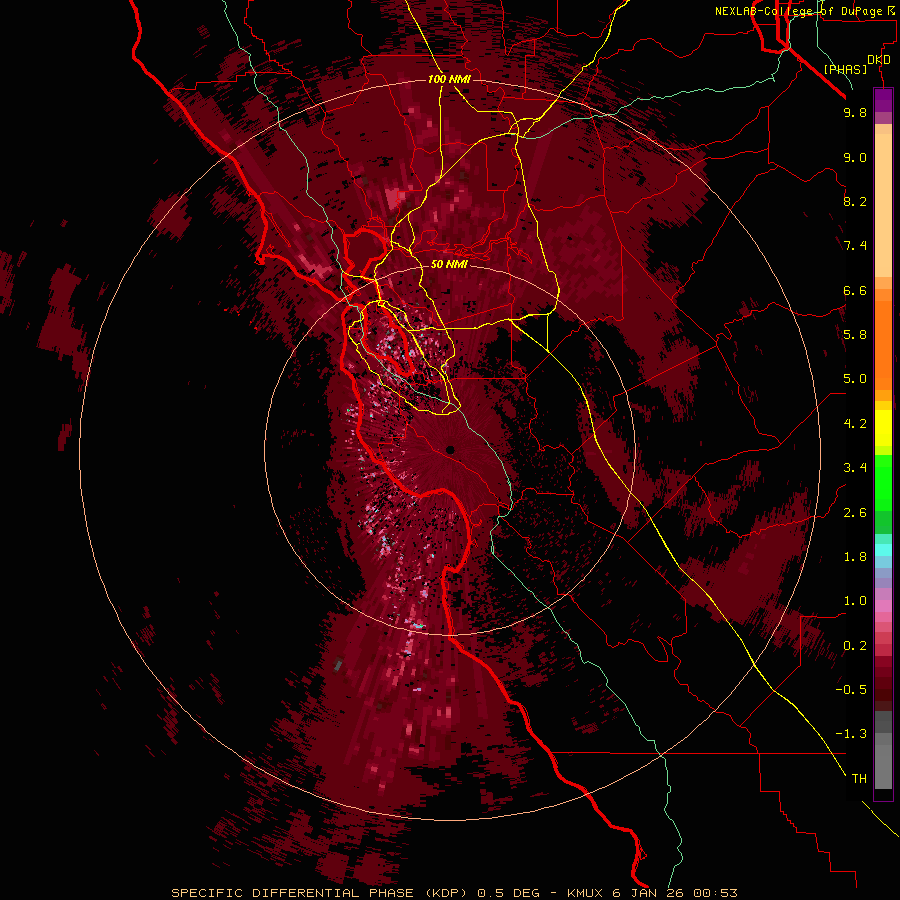Click the 0.2 value on the scale
The width and height of the screenshot is (900, 900).
(855, 646)
